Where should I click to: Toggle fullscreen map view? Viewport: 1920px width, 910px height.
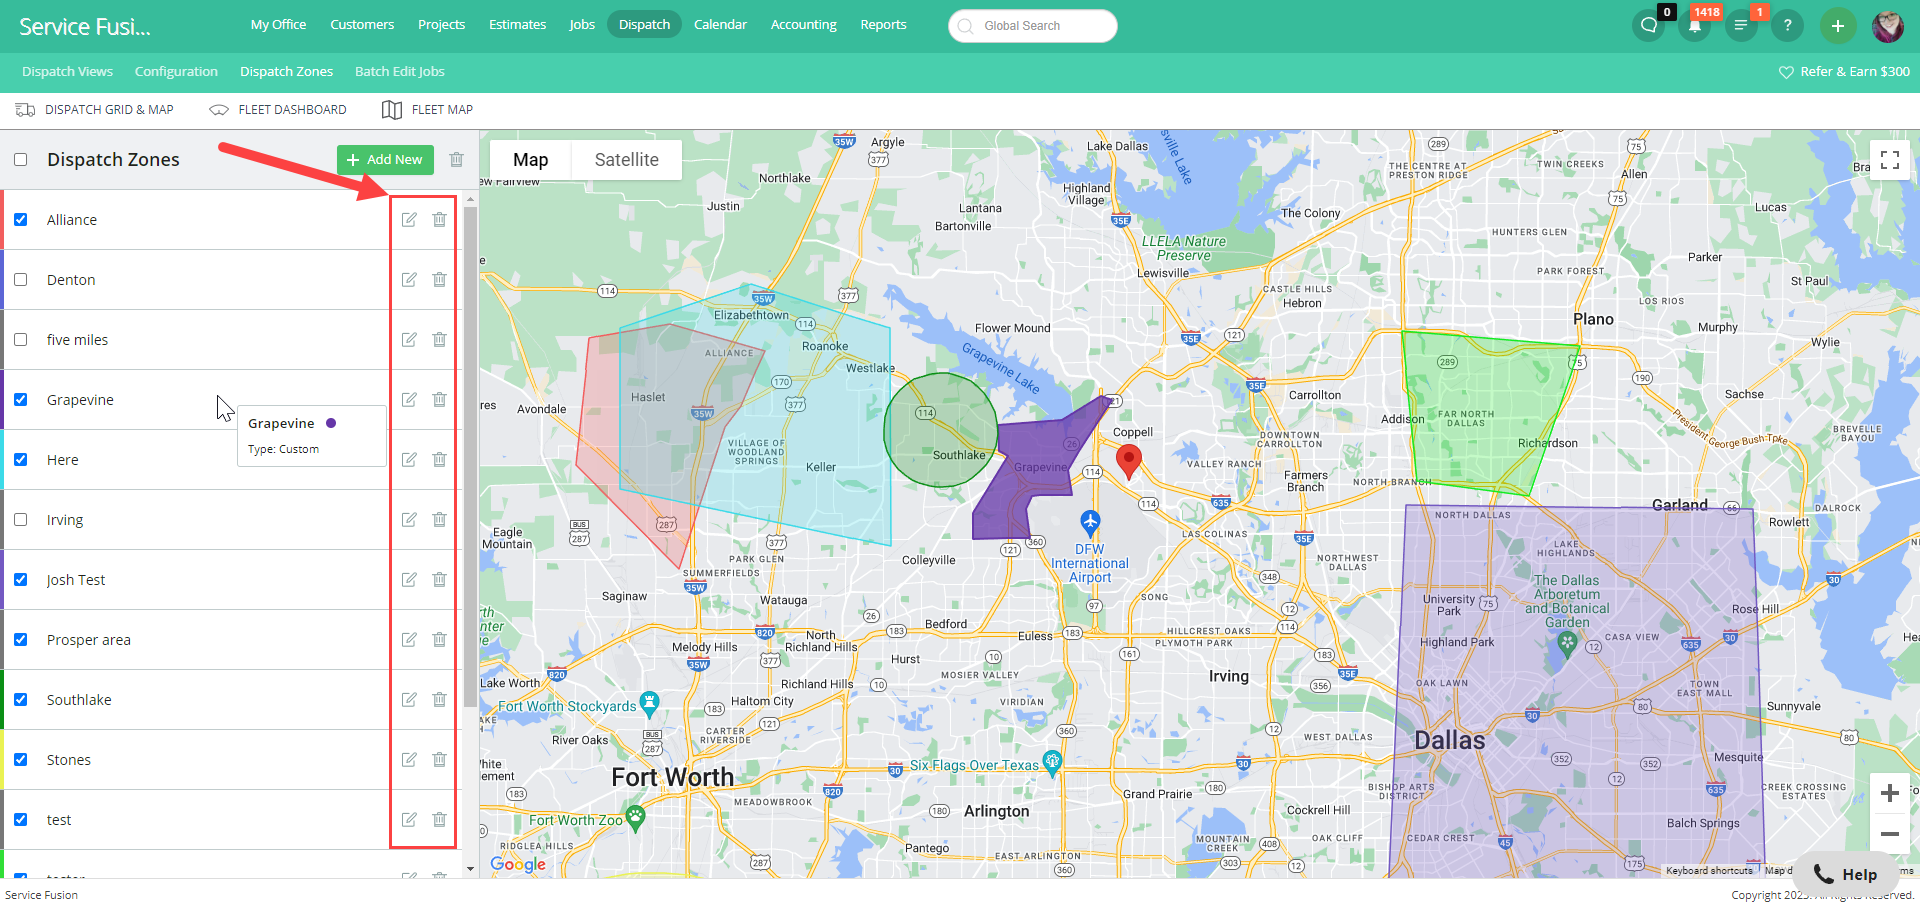tap(1890, 160)
